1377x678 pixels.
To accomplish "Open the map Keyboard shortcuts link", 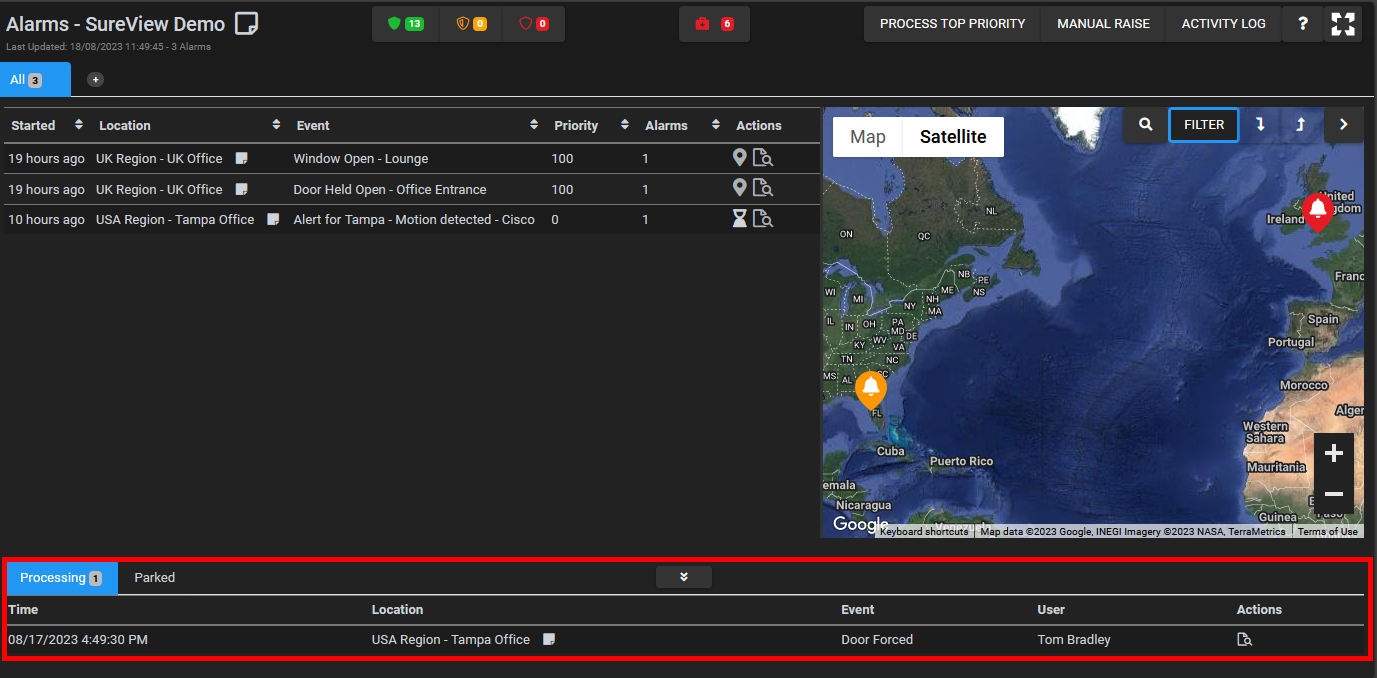I will (x=924, y=532).
